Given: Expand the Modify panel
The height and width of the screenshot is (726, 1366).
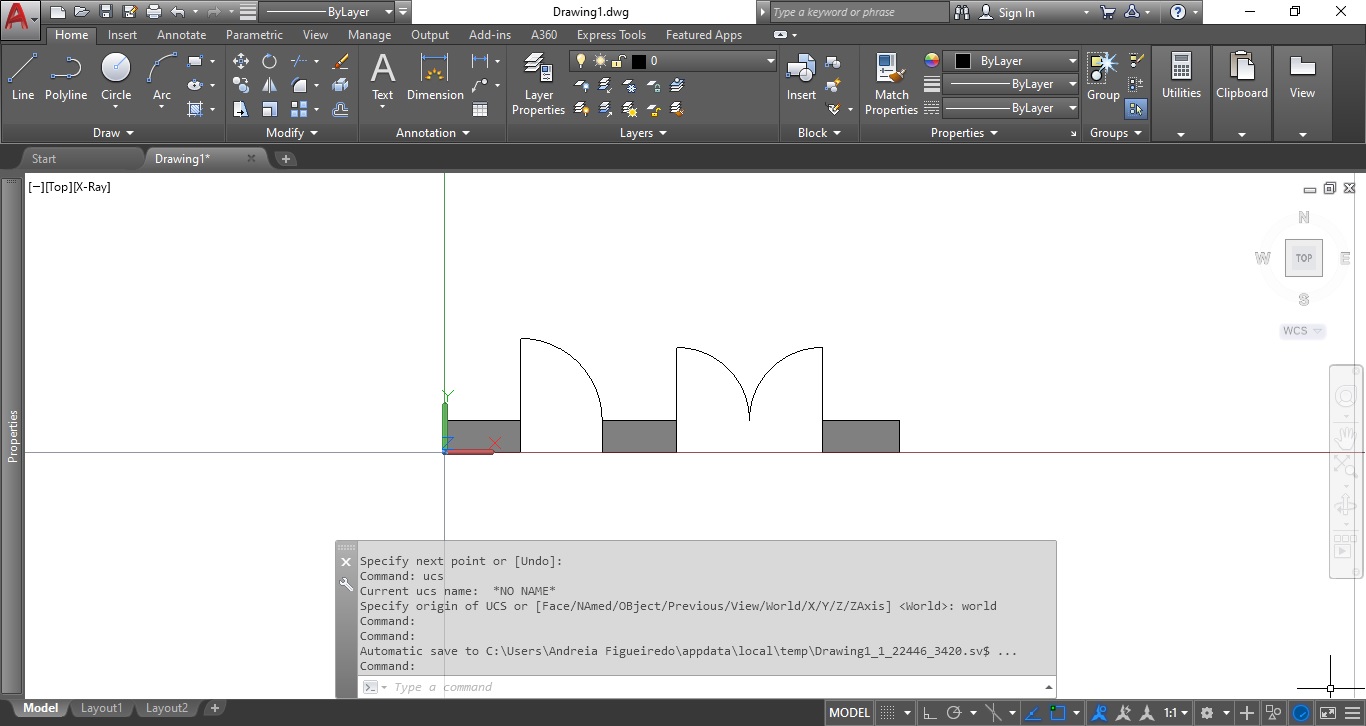Looking at the screenshot, I should click(x=292, y=132).
